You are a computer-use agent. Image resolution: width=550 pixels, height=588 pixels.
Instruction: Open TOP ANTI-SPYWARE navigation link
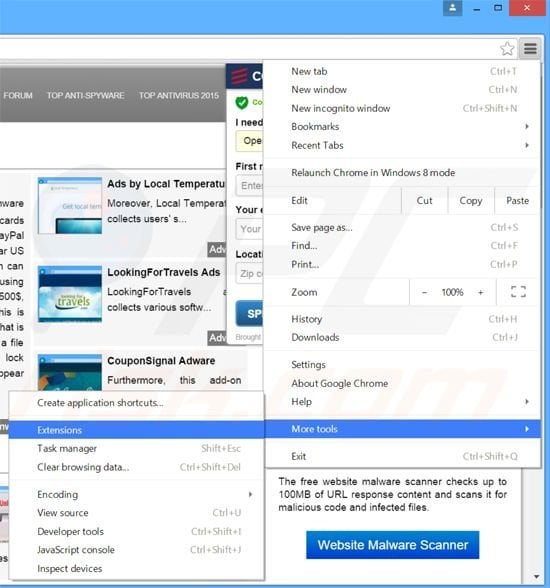tap(85, 95)
